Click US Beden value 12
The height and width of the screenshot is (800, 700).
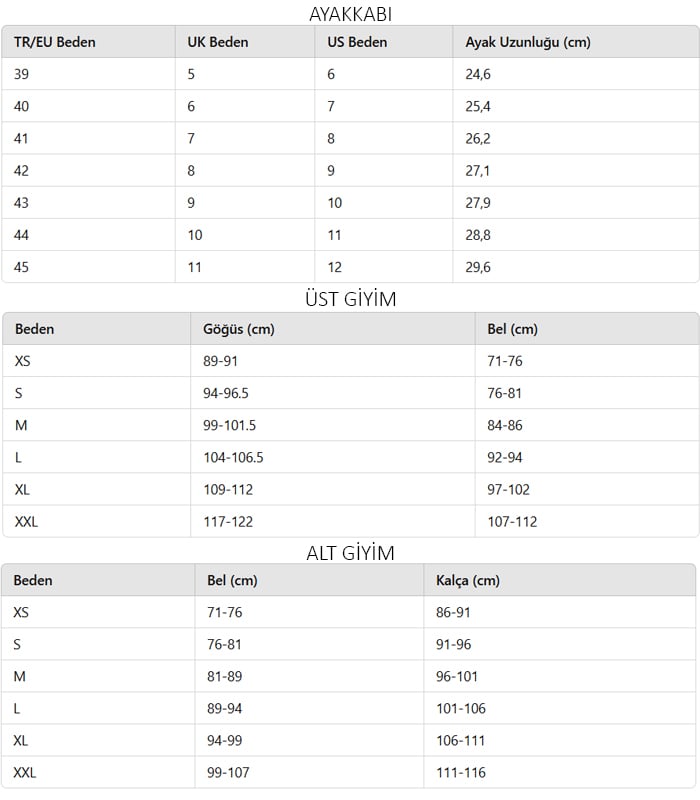coord(334,267)
